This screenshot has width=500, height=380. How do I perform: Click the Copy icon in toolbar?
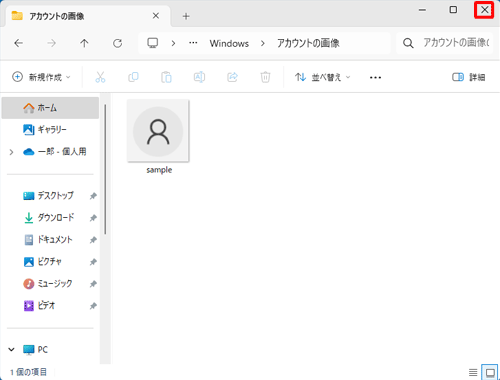[x=133, y=77]
